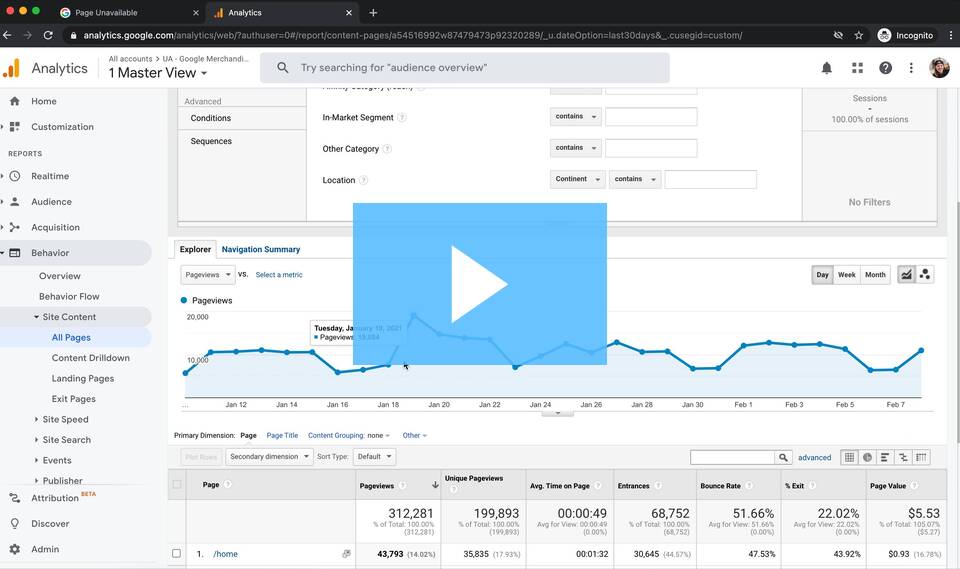Open the Other dimension dropdown
Image resolution: width=960 pixels, height=569 pixels.
pos(414,435)
